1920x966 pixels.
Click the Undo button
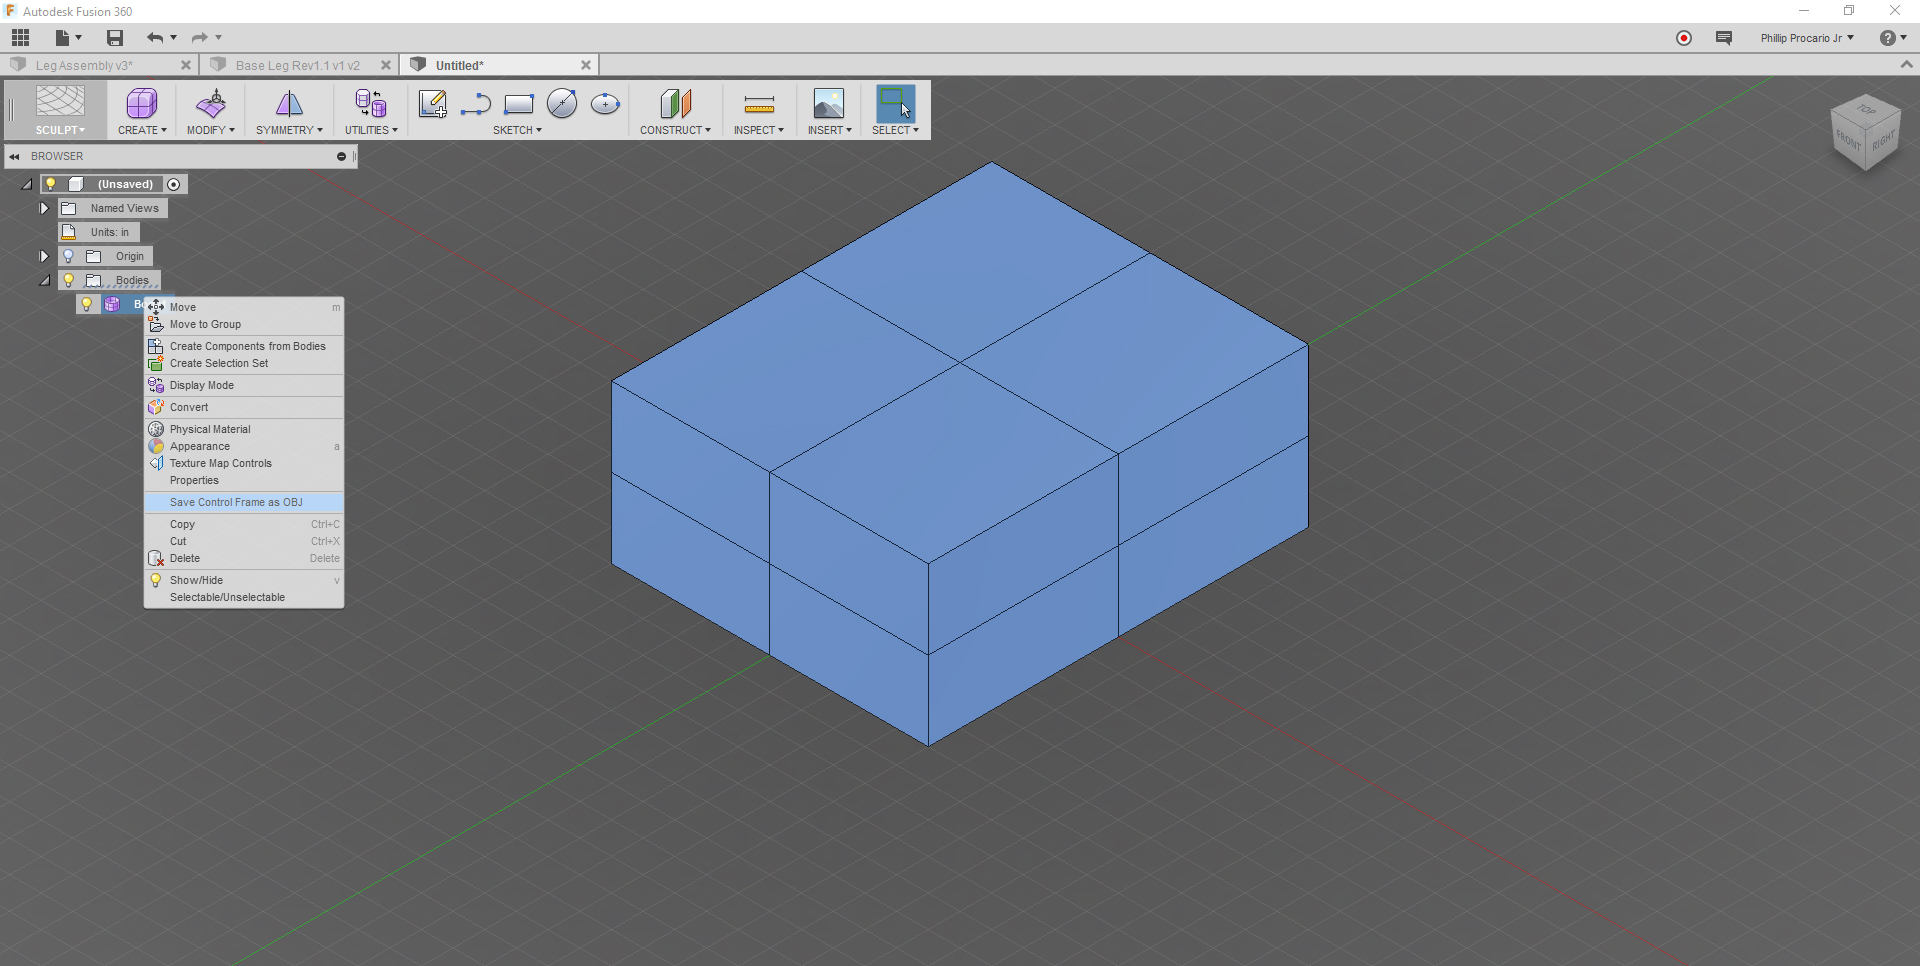click(x=155, y=37)
